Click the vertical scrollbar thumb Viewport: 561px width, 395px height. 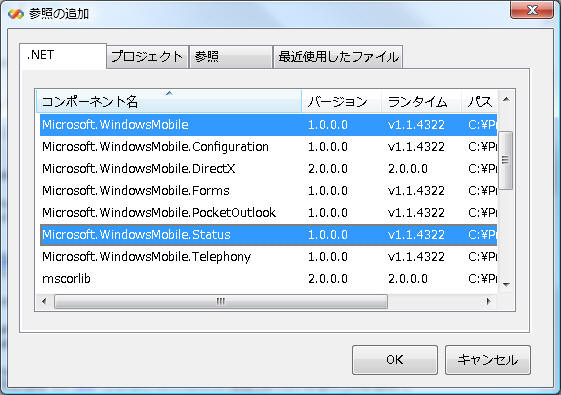(x=506, y=160)
